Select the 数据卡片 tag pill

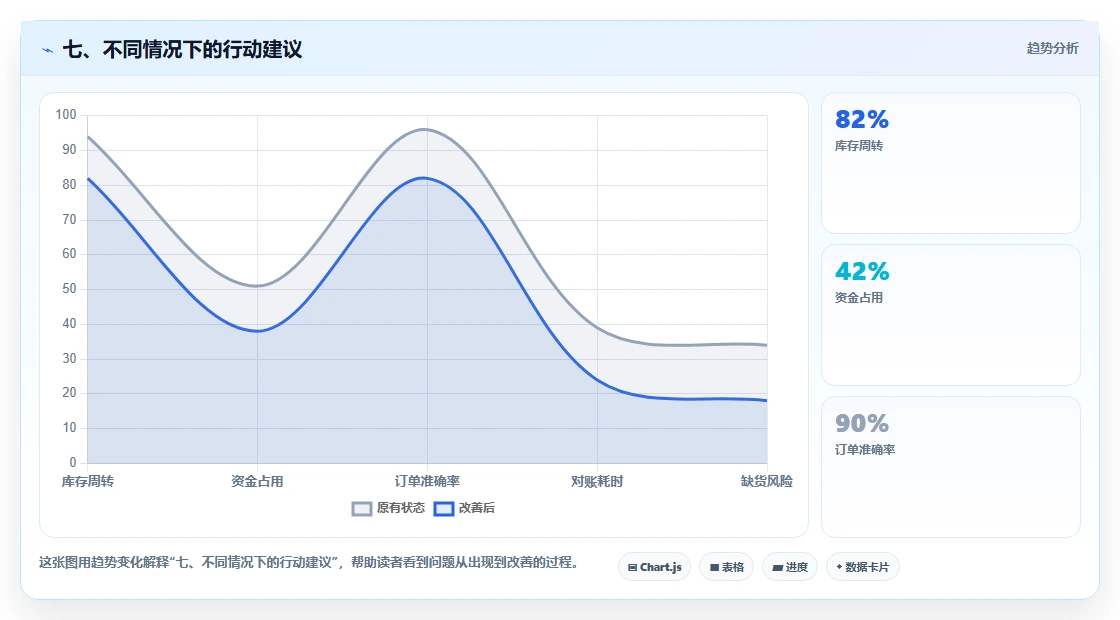tap(862, 567)
